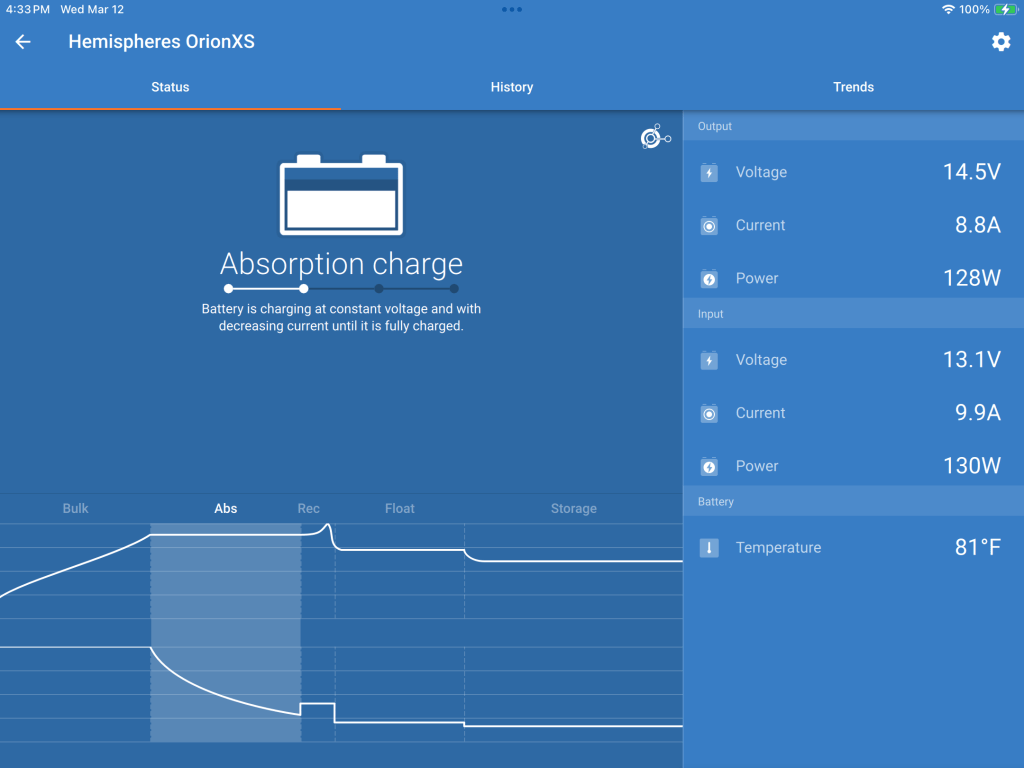Tap the battery Temperature thermometer icon
Image resolution: width=1024 pixels, height=768 pixels.
click(x=709, y=548)
